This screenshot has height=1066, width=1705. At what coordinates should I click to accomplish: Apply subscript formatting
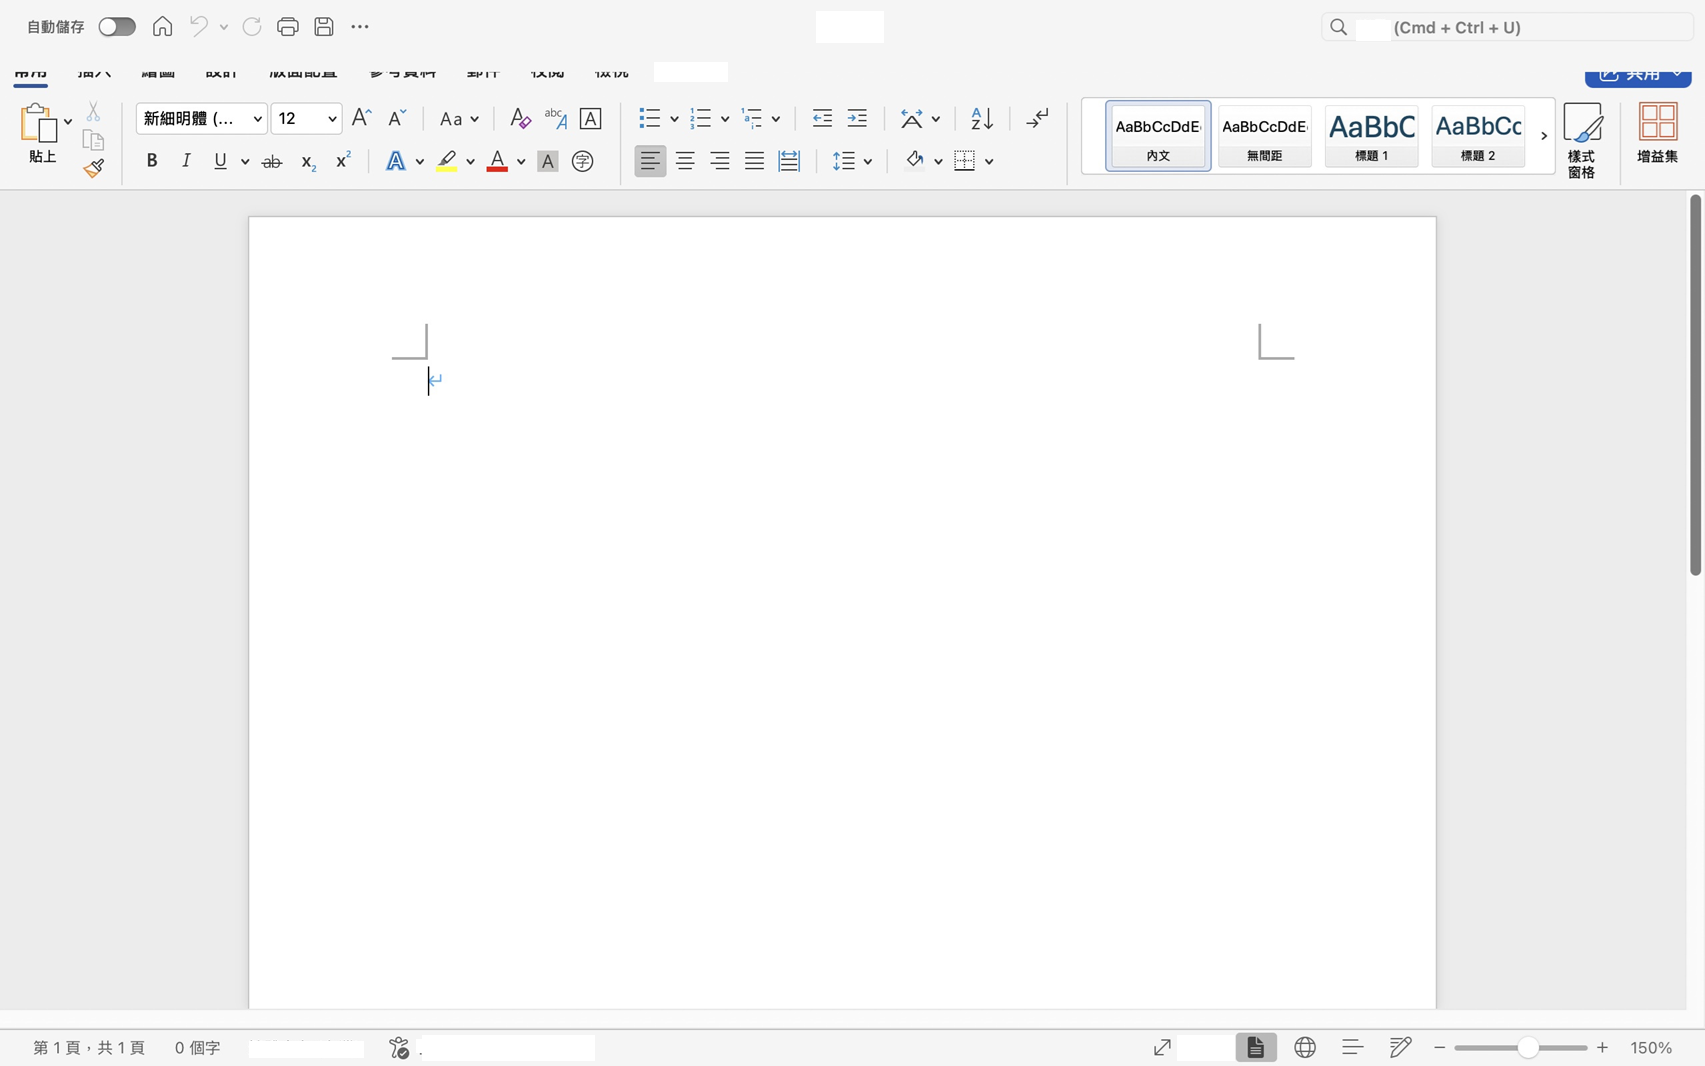308,161
